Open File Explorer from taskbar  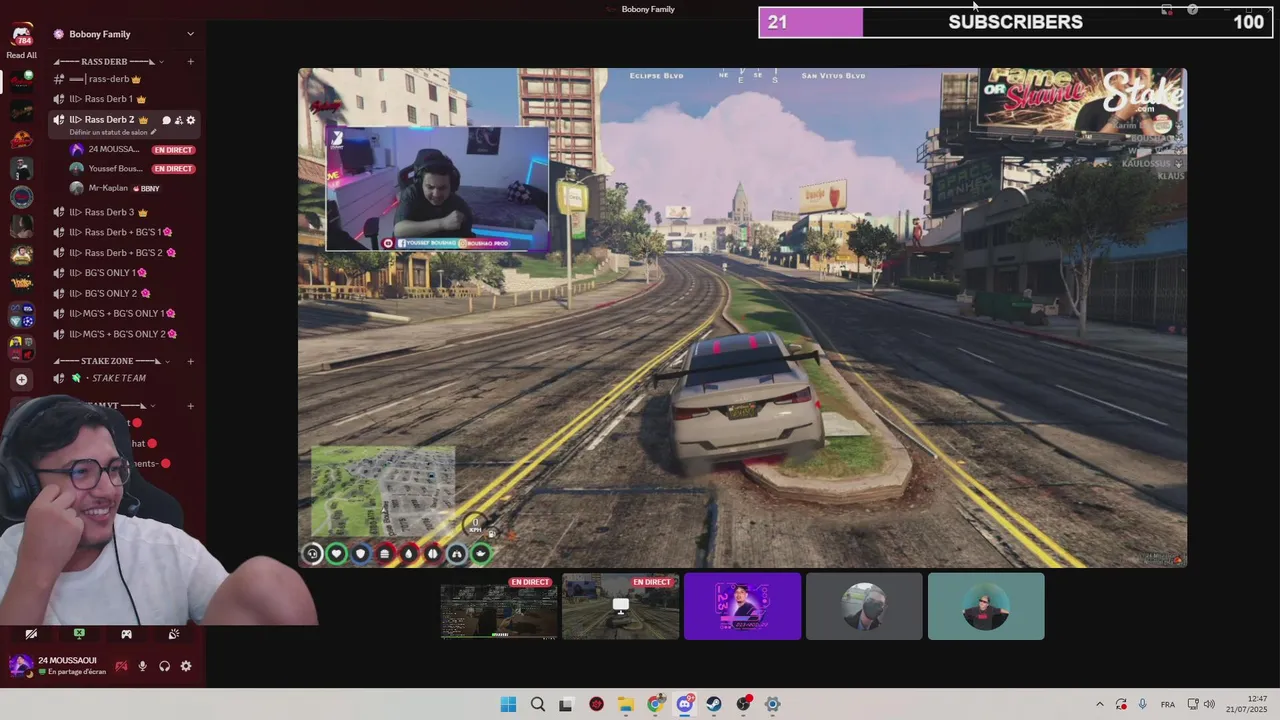pos(626,704)
